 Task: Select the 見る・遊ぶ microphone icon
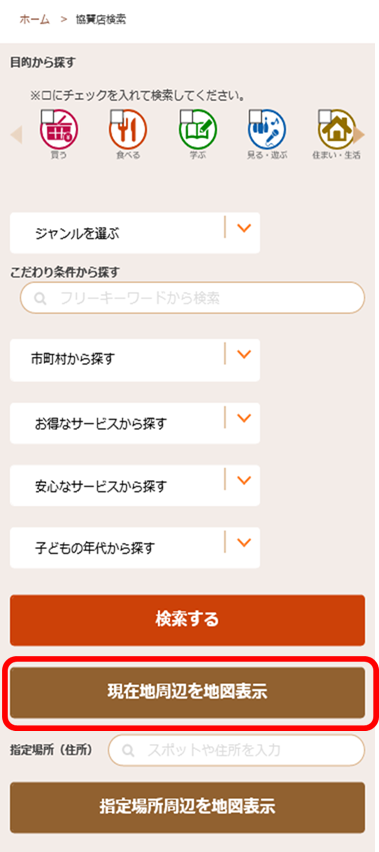267,130
